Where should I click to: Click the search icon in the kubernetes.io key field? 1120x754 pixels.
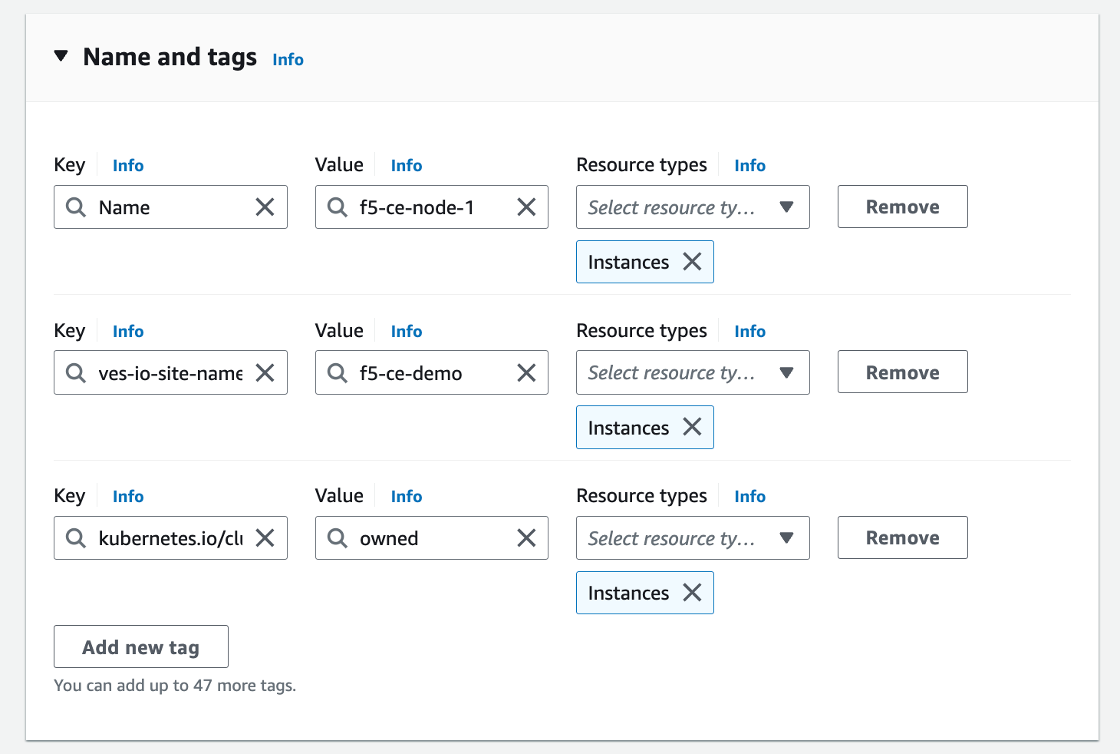[x=75, y=538]
